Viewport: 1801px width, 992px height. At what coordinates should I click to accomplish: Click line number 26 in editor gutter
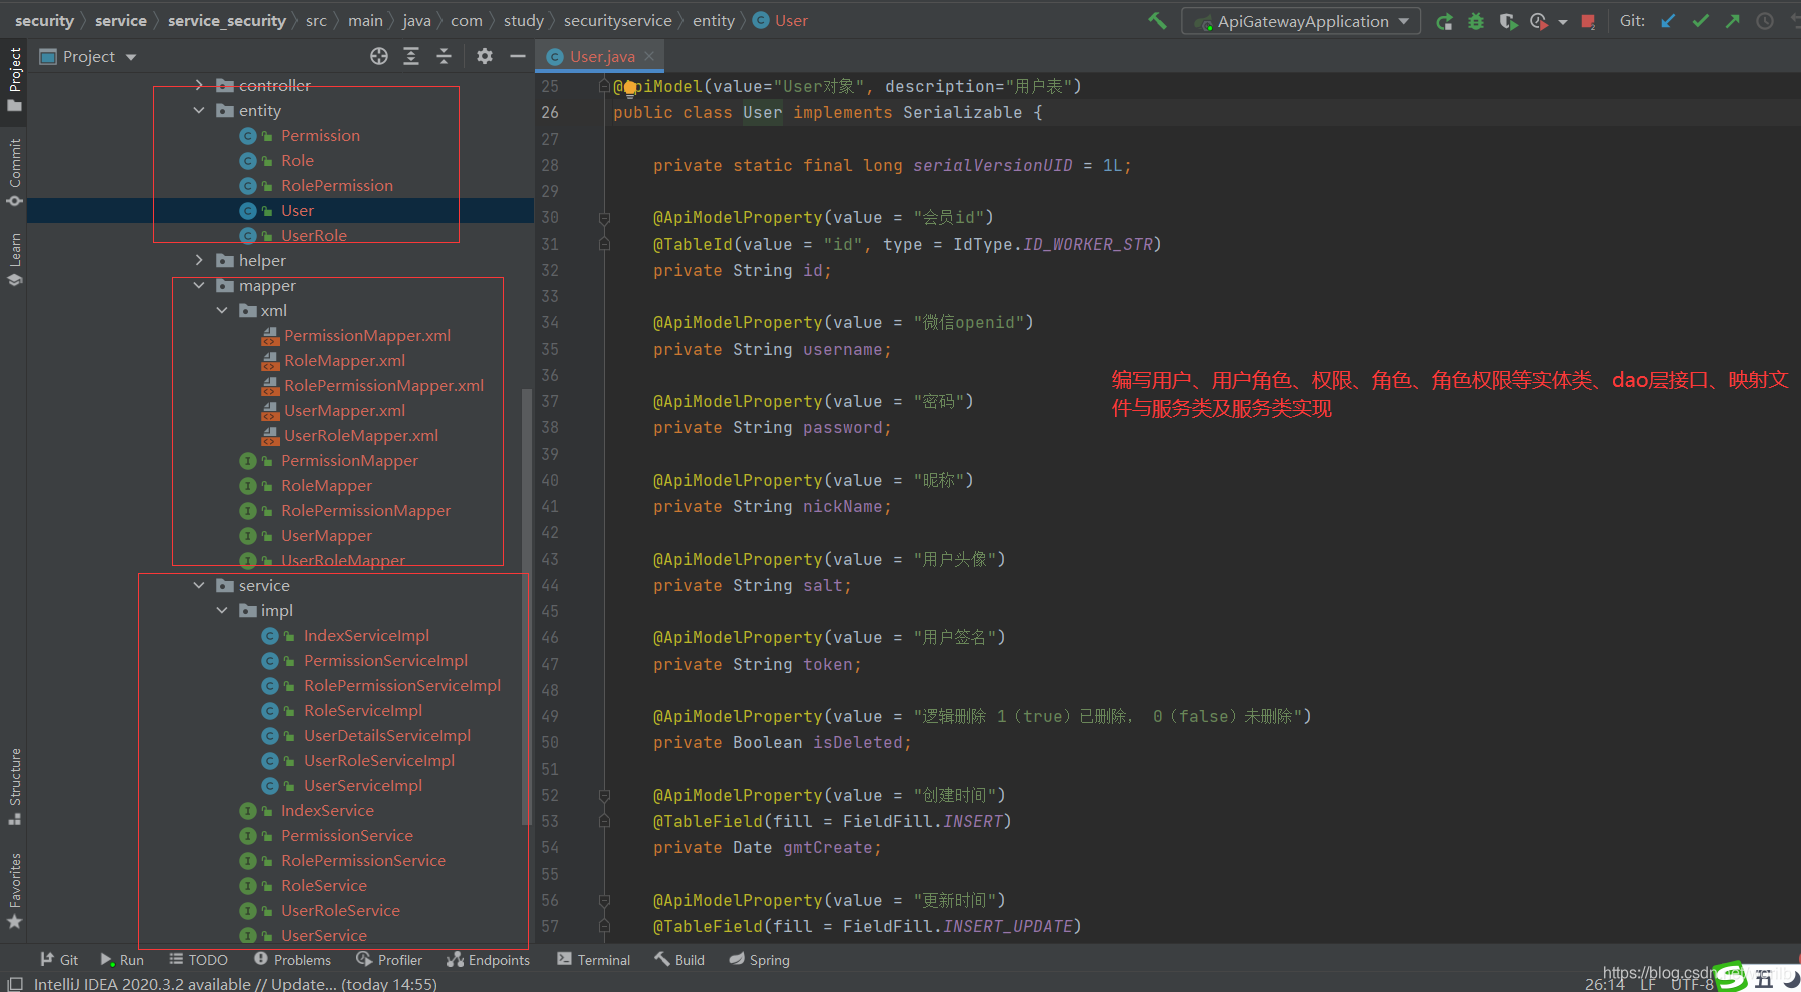coord(550,112)
